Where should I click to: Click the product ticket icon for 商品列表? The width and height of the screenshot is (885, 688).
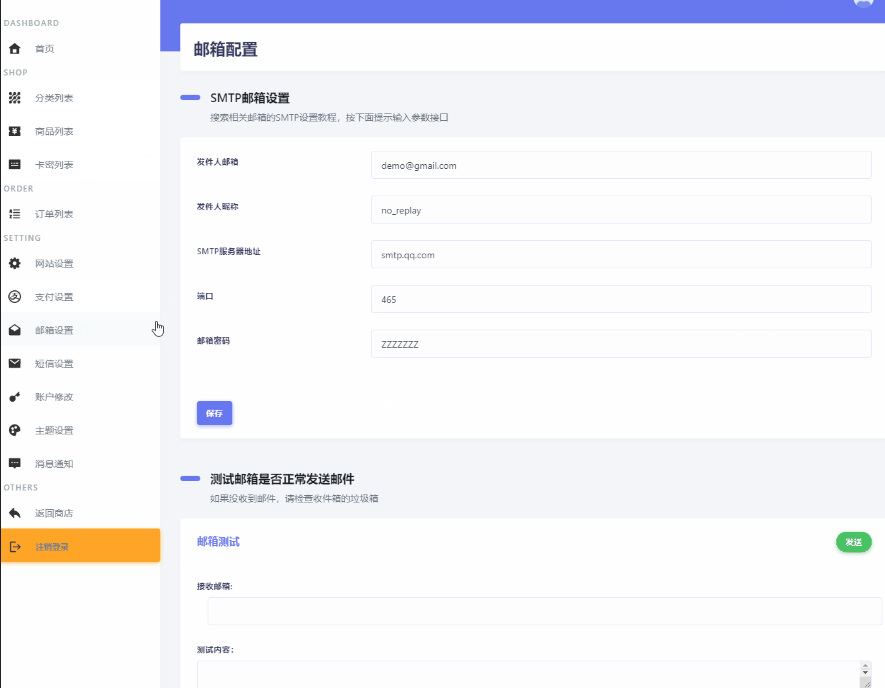pos(15,131)
